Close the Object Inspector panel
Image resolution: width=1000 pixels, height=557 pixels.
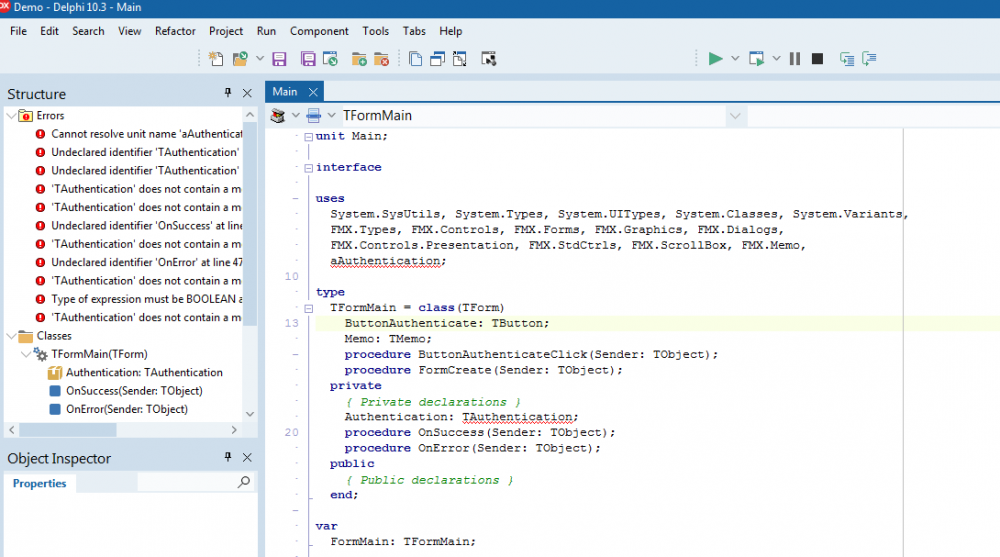(x=247, y=457)
